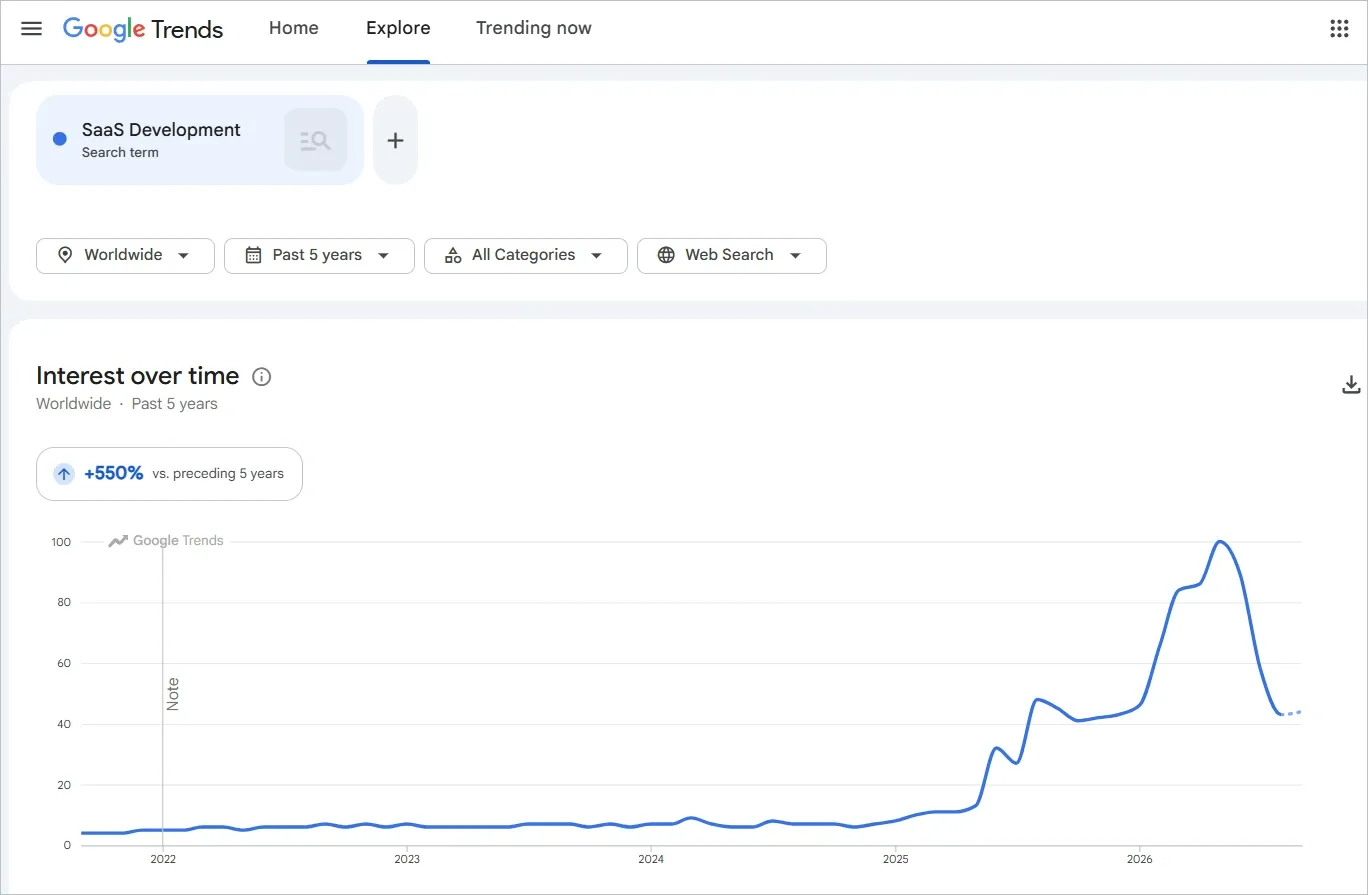Click the Interest over time heading
Image resolution: width=1368 pixels, height=895 pixels.
[x=138, y=376]
